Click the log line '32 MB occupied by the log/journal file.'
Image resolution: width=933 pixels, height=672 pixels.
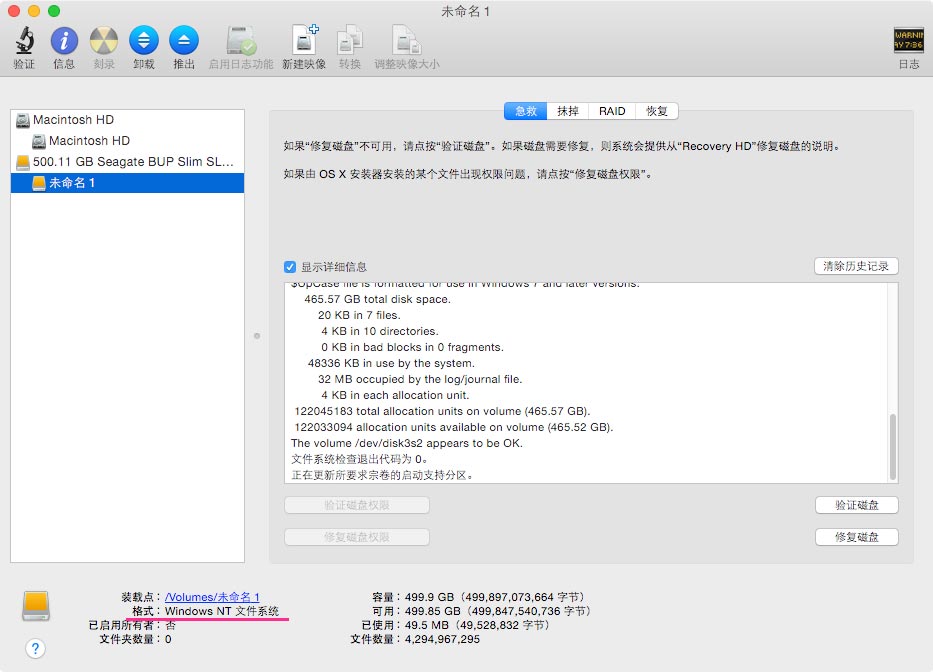tap(419, 379)
